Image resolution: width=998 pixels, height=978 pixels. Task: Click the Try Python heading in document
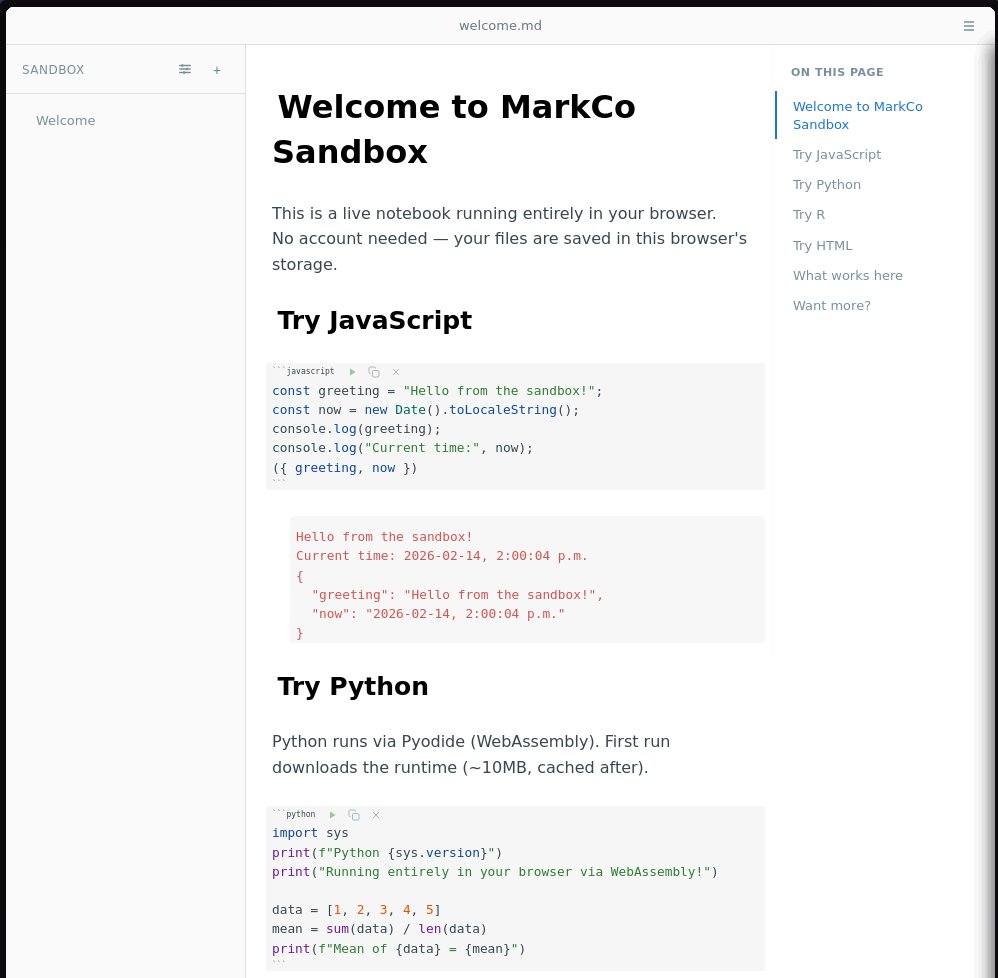click(352, 686)
